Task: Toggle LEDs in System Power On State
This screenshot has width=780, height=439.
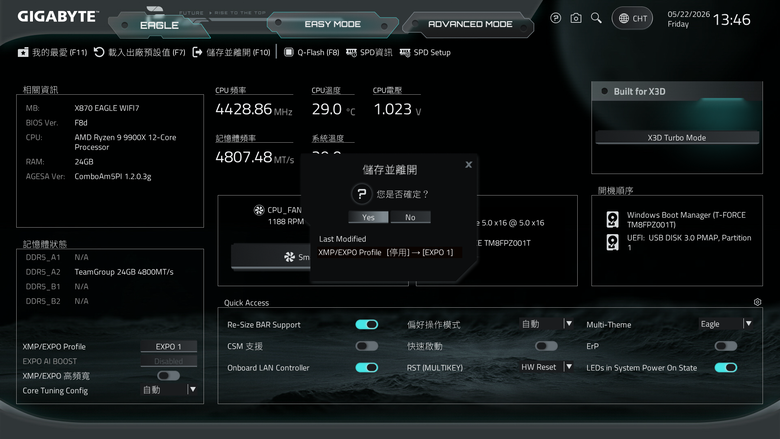Action: pyautogui.click(x=726, y=367)
